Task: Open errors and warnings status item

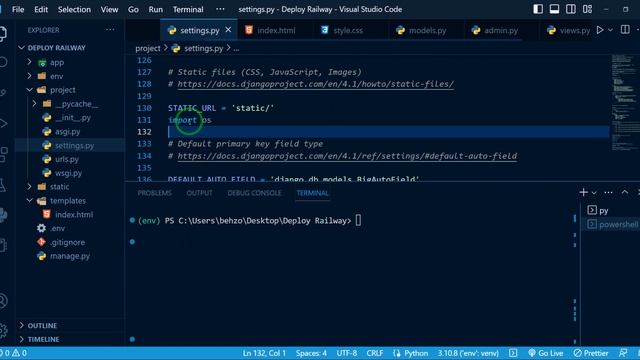Action: (x=14, y=353)
